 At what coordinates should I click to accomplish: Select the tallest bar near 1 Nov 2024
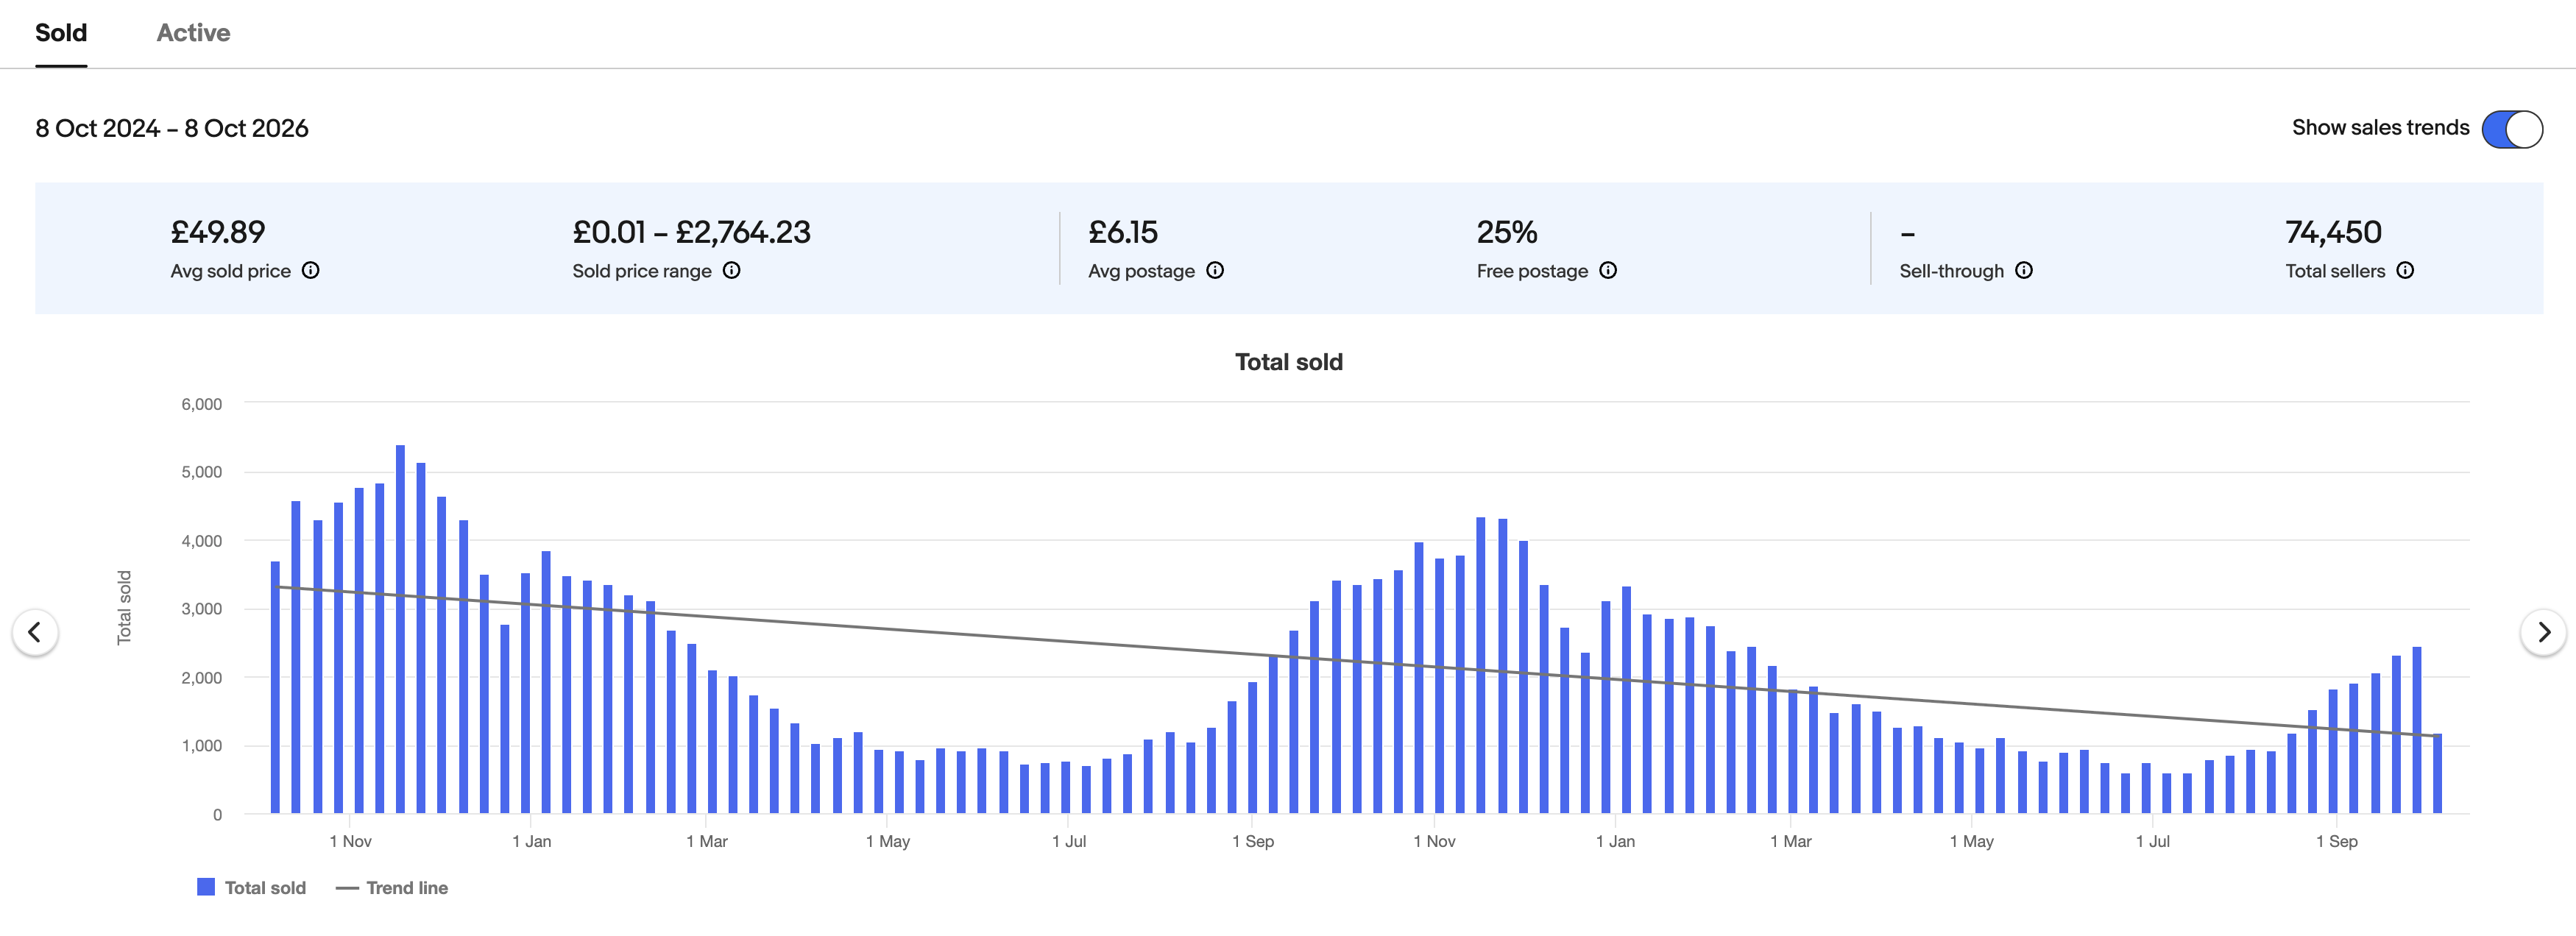[x=400, y=629]
